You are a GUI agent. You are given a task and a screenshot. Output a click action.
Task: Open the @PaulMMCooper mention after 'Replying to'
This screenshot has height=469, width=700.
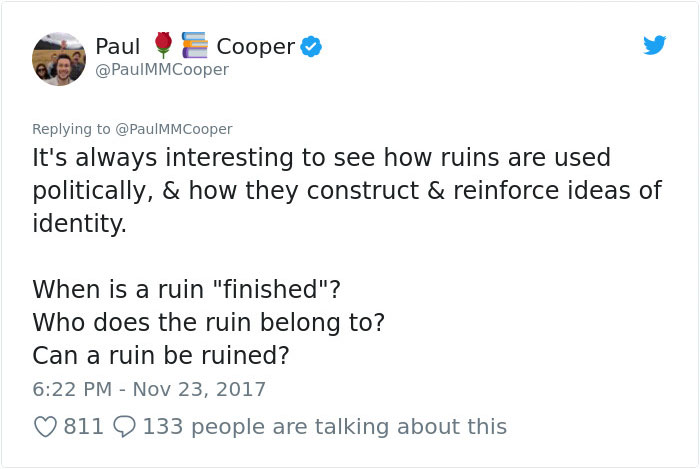pos(174,129)
